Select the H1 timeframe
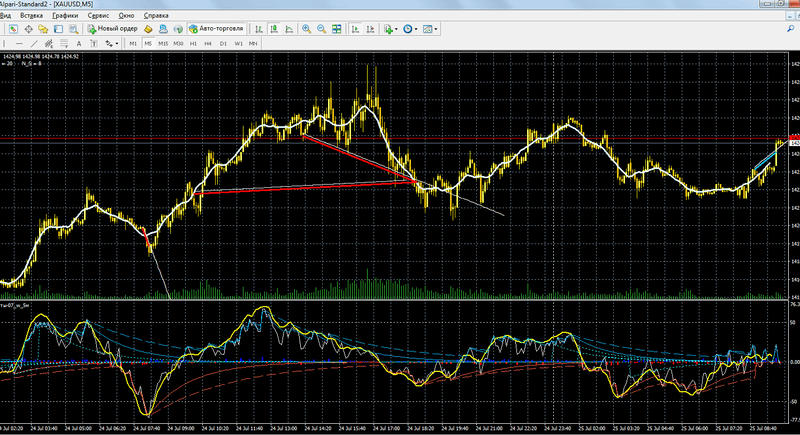This screenshot has height=435, width=800. point(193,44)
